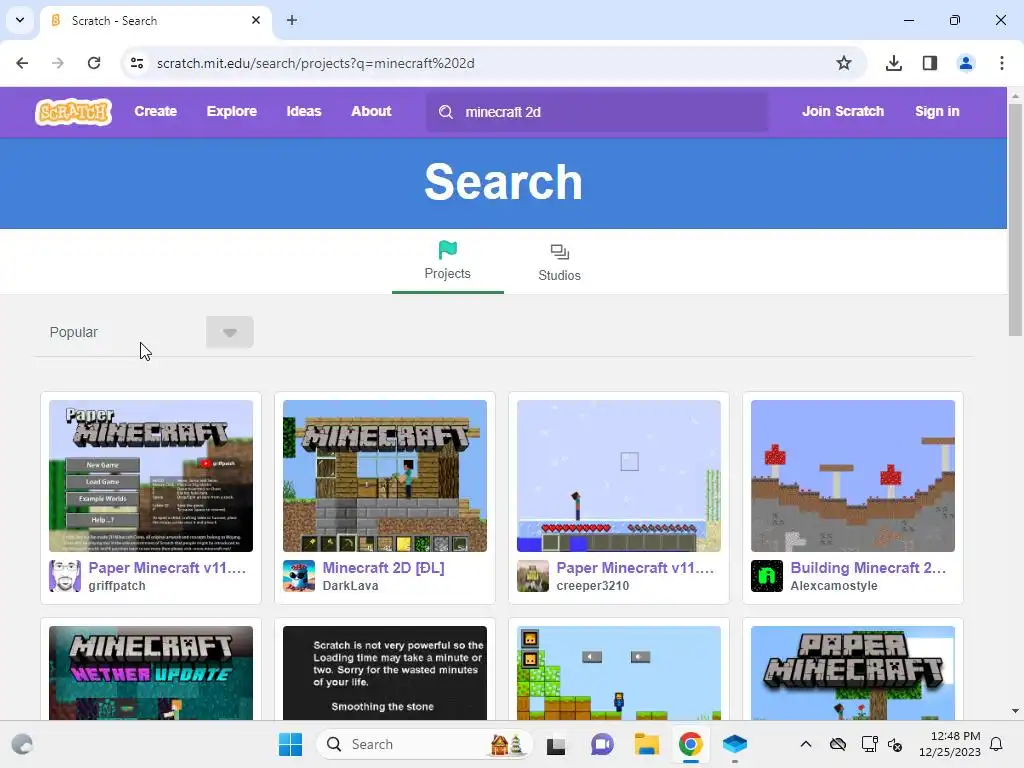The height and width of the screenshot is (768, 1024).
Task: Open the bottom-row Paper Minecraft tree thumbnail
Action: (x=853, y=673)
